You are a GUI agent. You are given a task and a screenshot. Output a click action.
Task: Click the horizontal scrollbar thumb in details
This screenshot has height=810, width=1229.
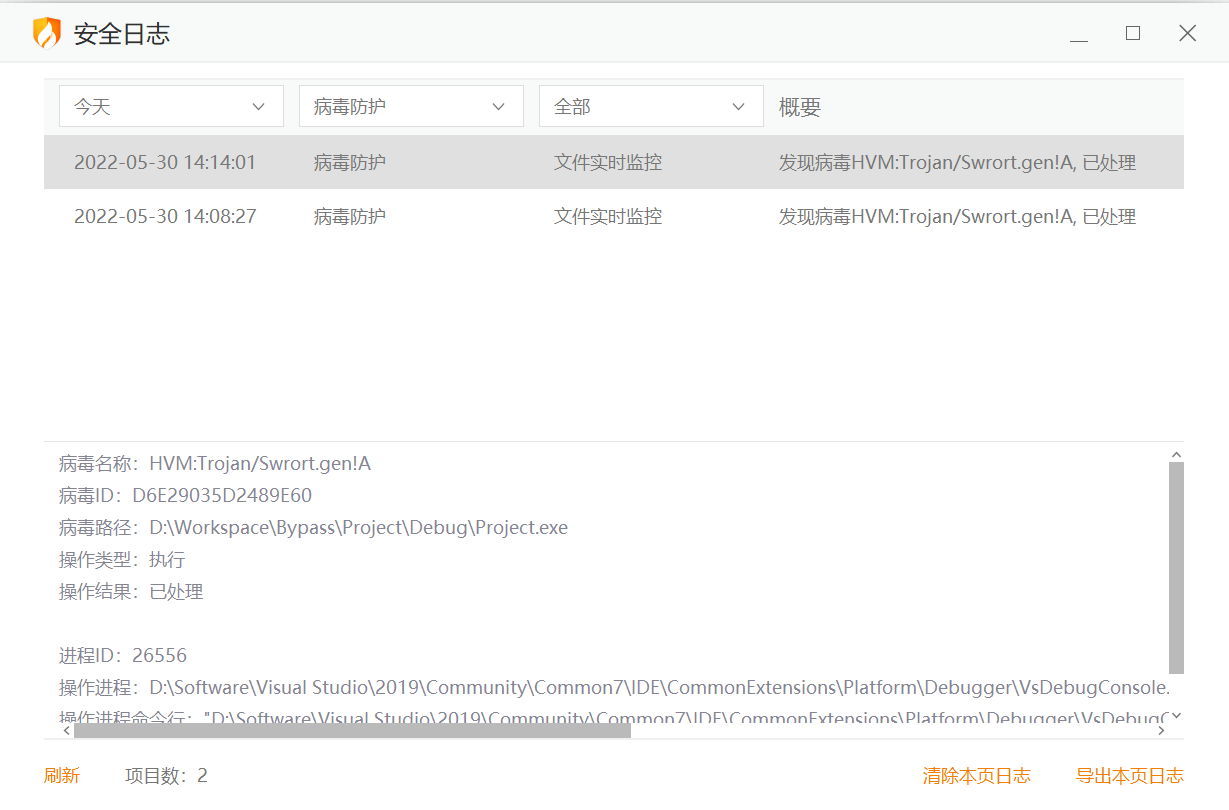352,731
